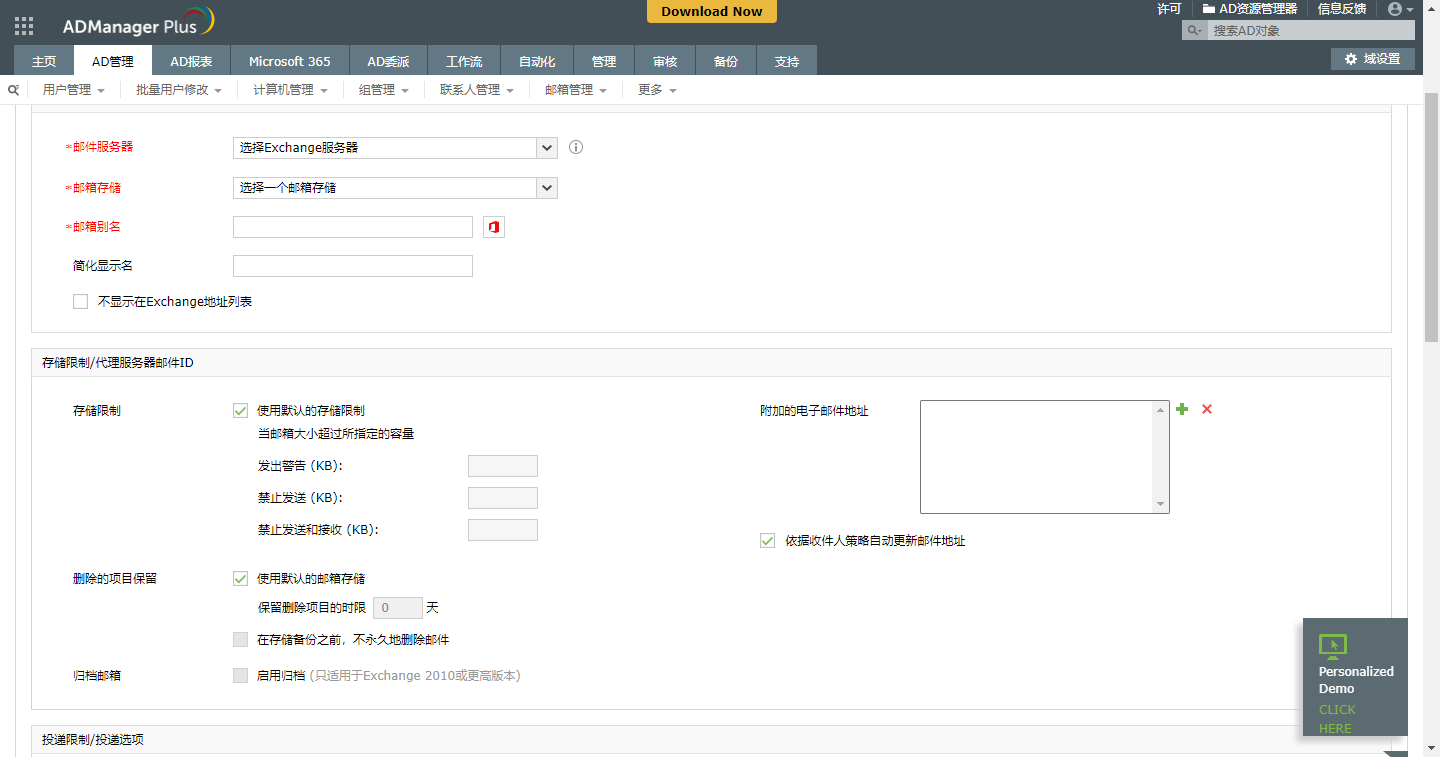Click the Download Now button

tap(711, 12)
